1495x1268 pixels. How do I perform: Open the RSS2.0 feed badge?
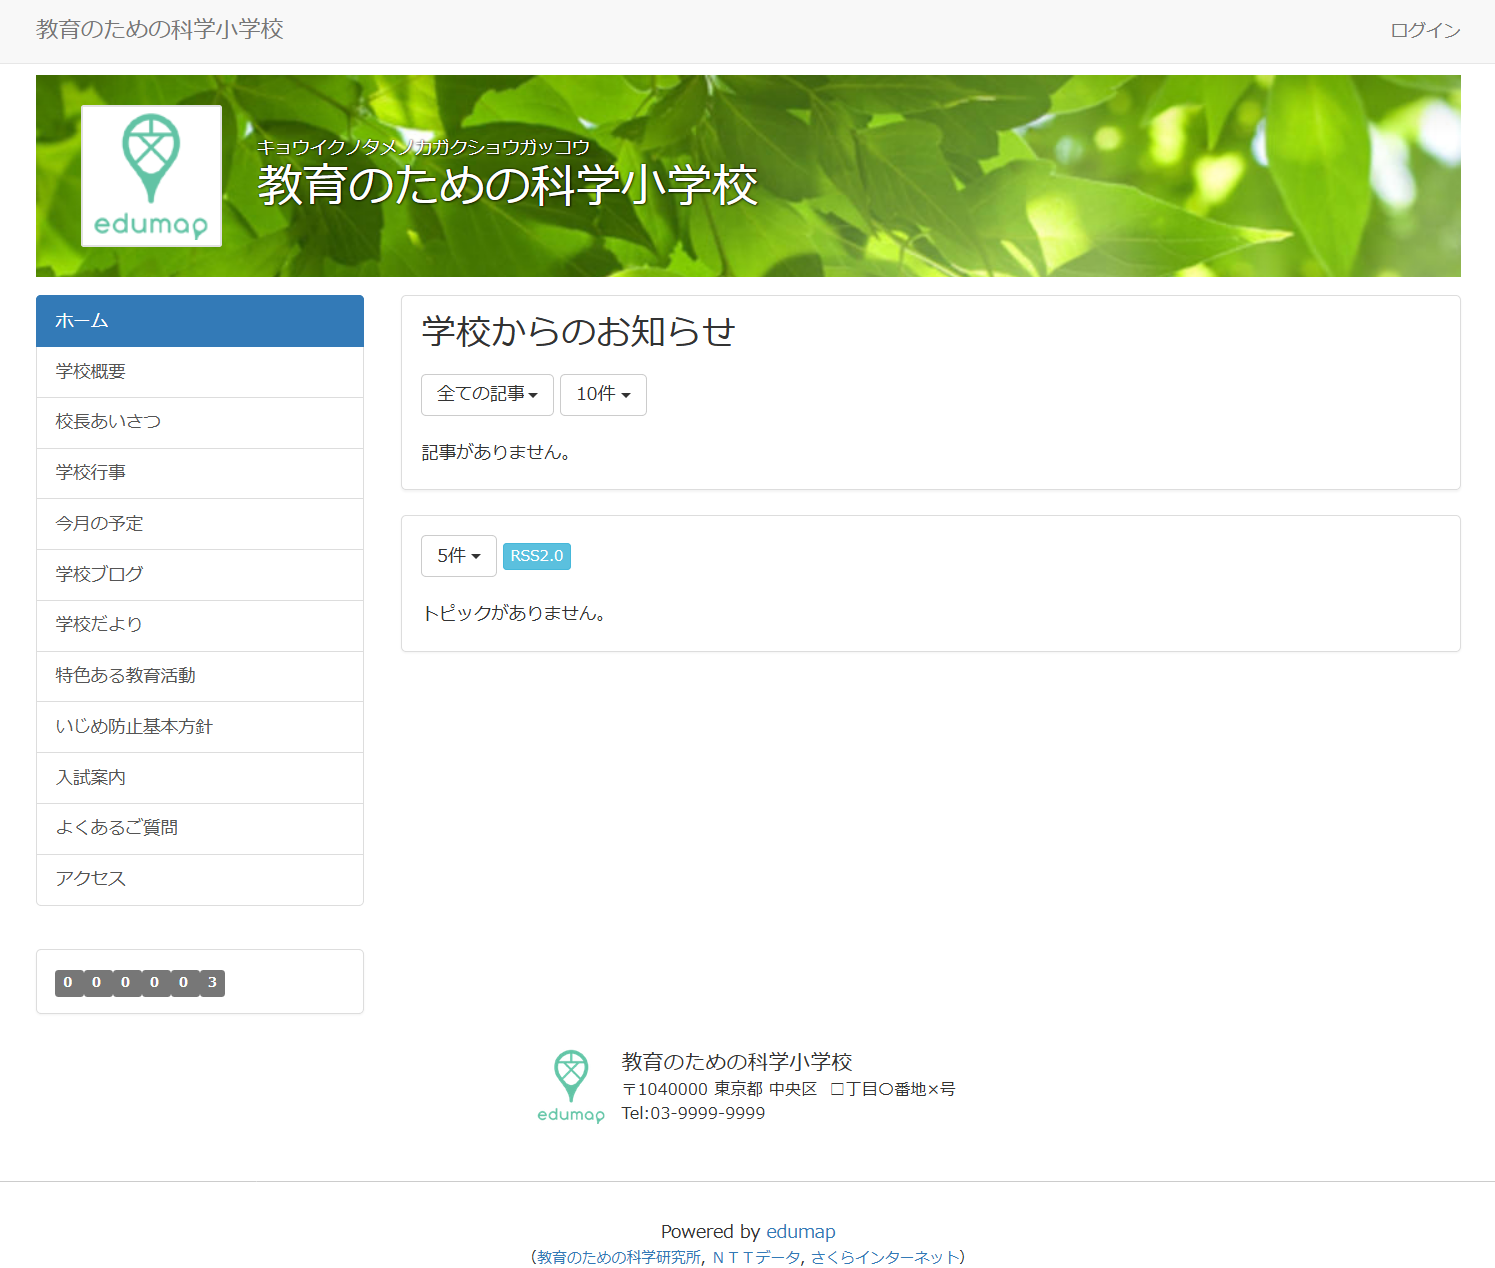click(x=536, y=556)
